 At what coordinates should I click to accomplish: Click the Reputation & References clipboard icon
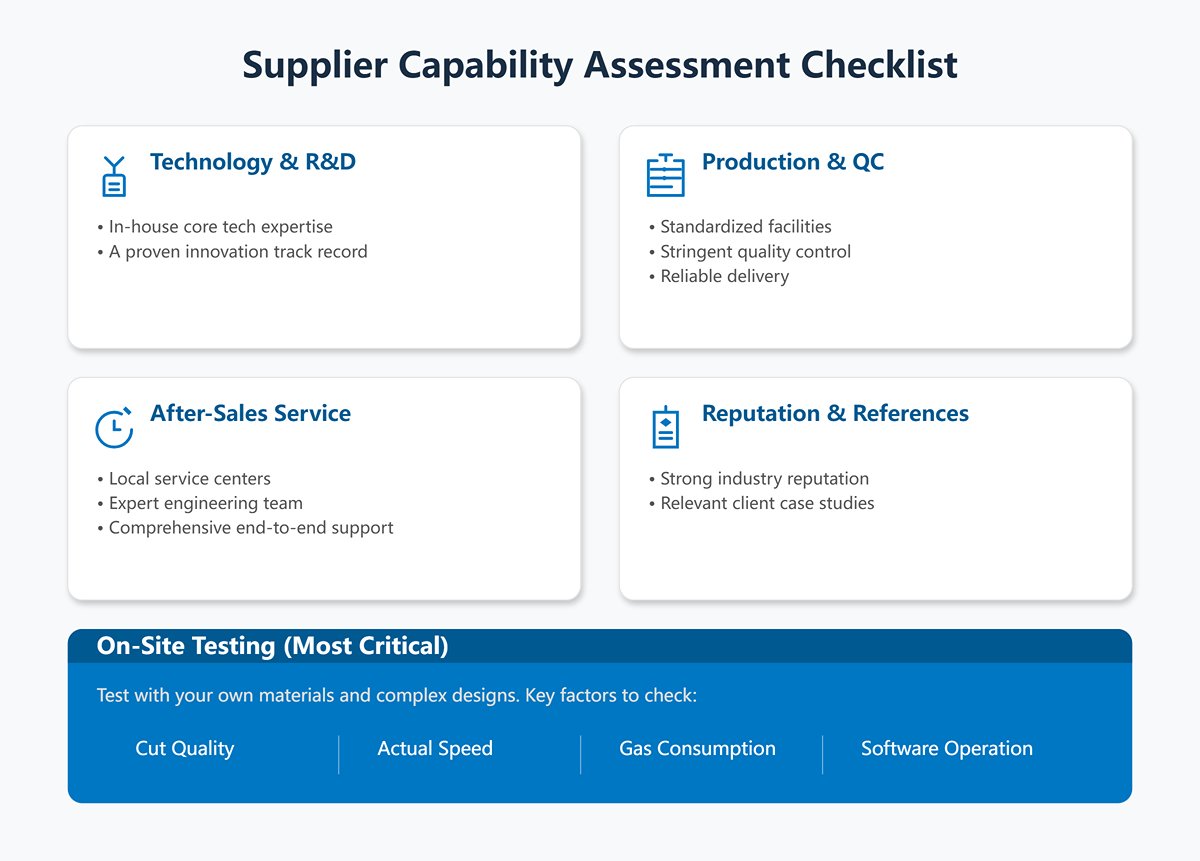(665, 428)
